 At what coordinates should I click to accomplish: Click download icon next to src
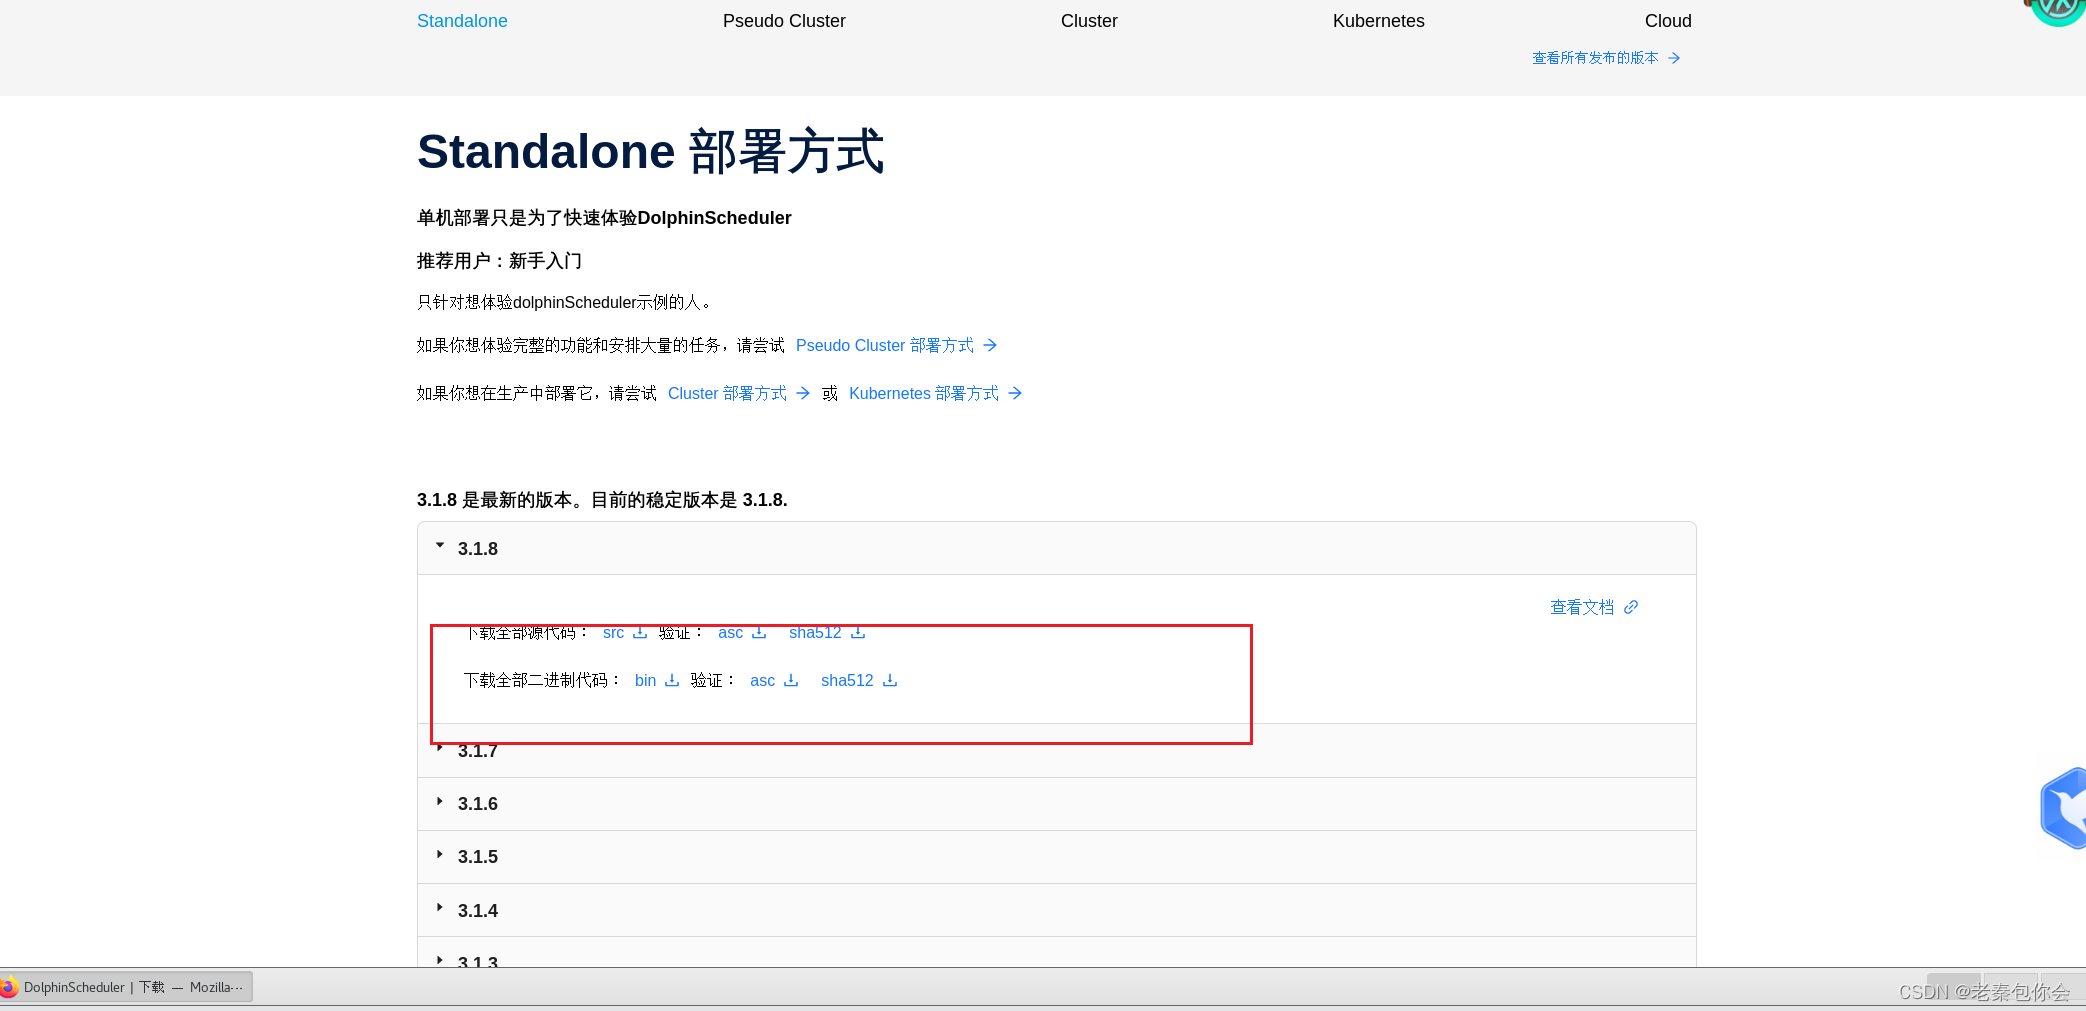(640, 633)
